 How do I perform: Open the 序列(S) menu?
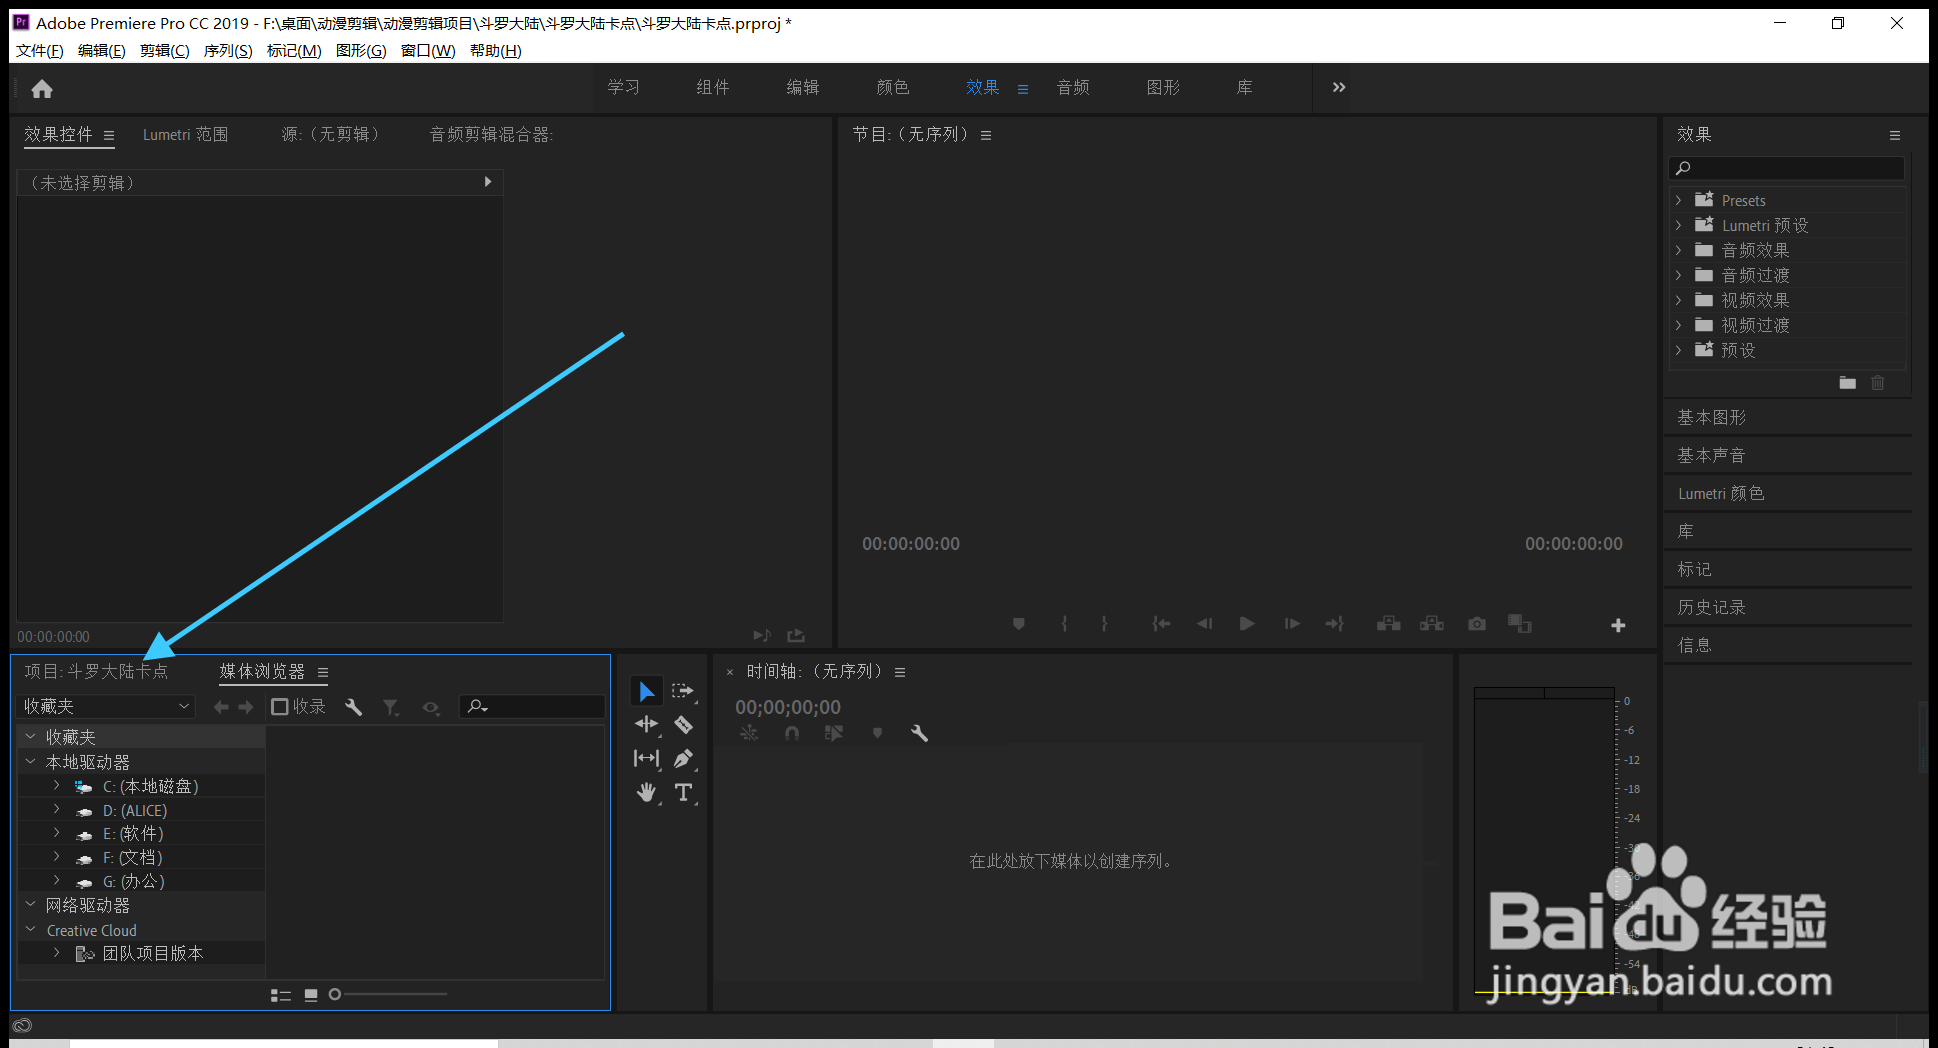click(228, 51)
